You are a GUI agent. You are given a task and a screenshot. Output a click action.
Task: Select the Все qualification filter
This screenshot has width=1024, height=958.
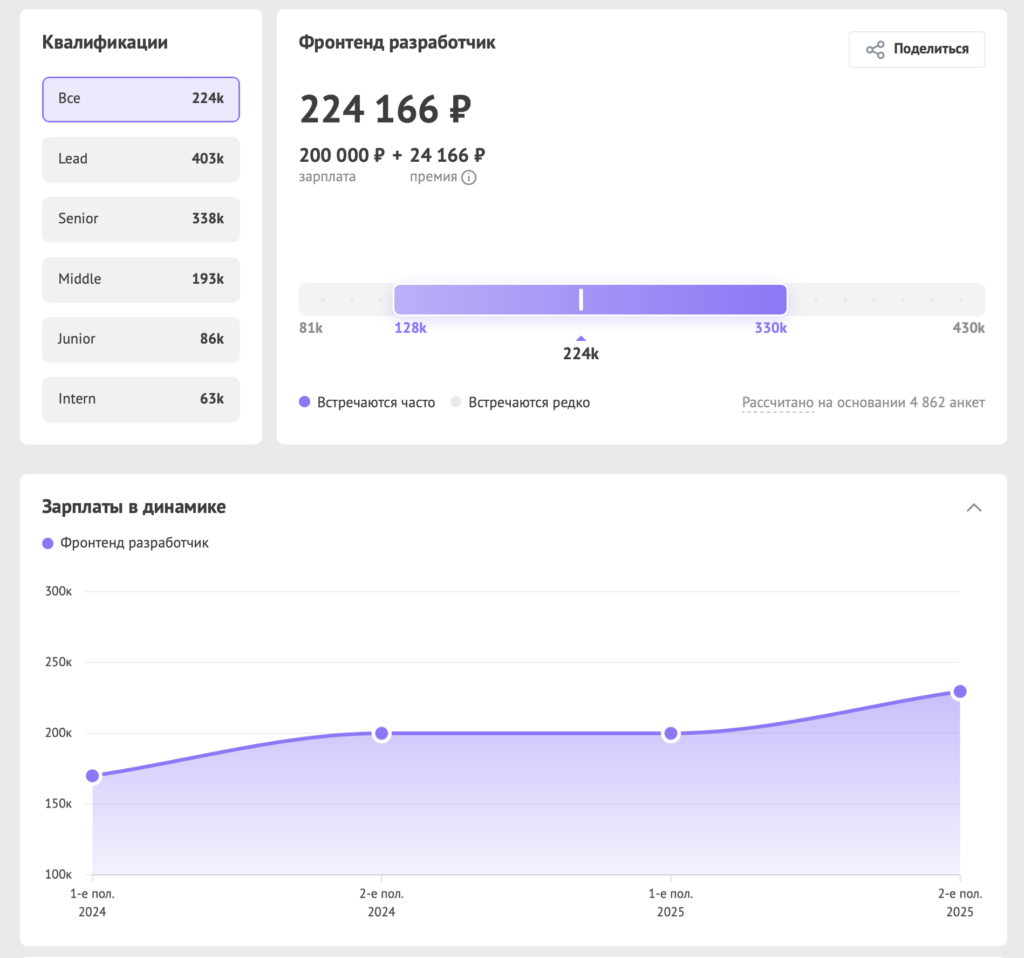click(x=141, y=99)
